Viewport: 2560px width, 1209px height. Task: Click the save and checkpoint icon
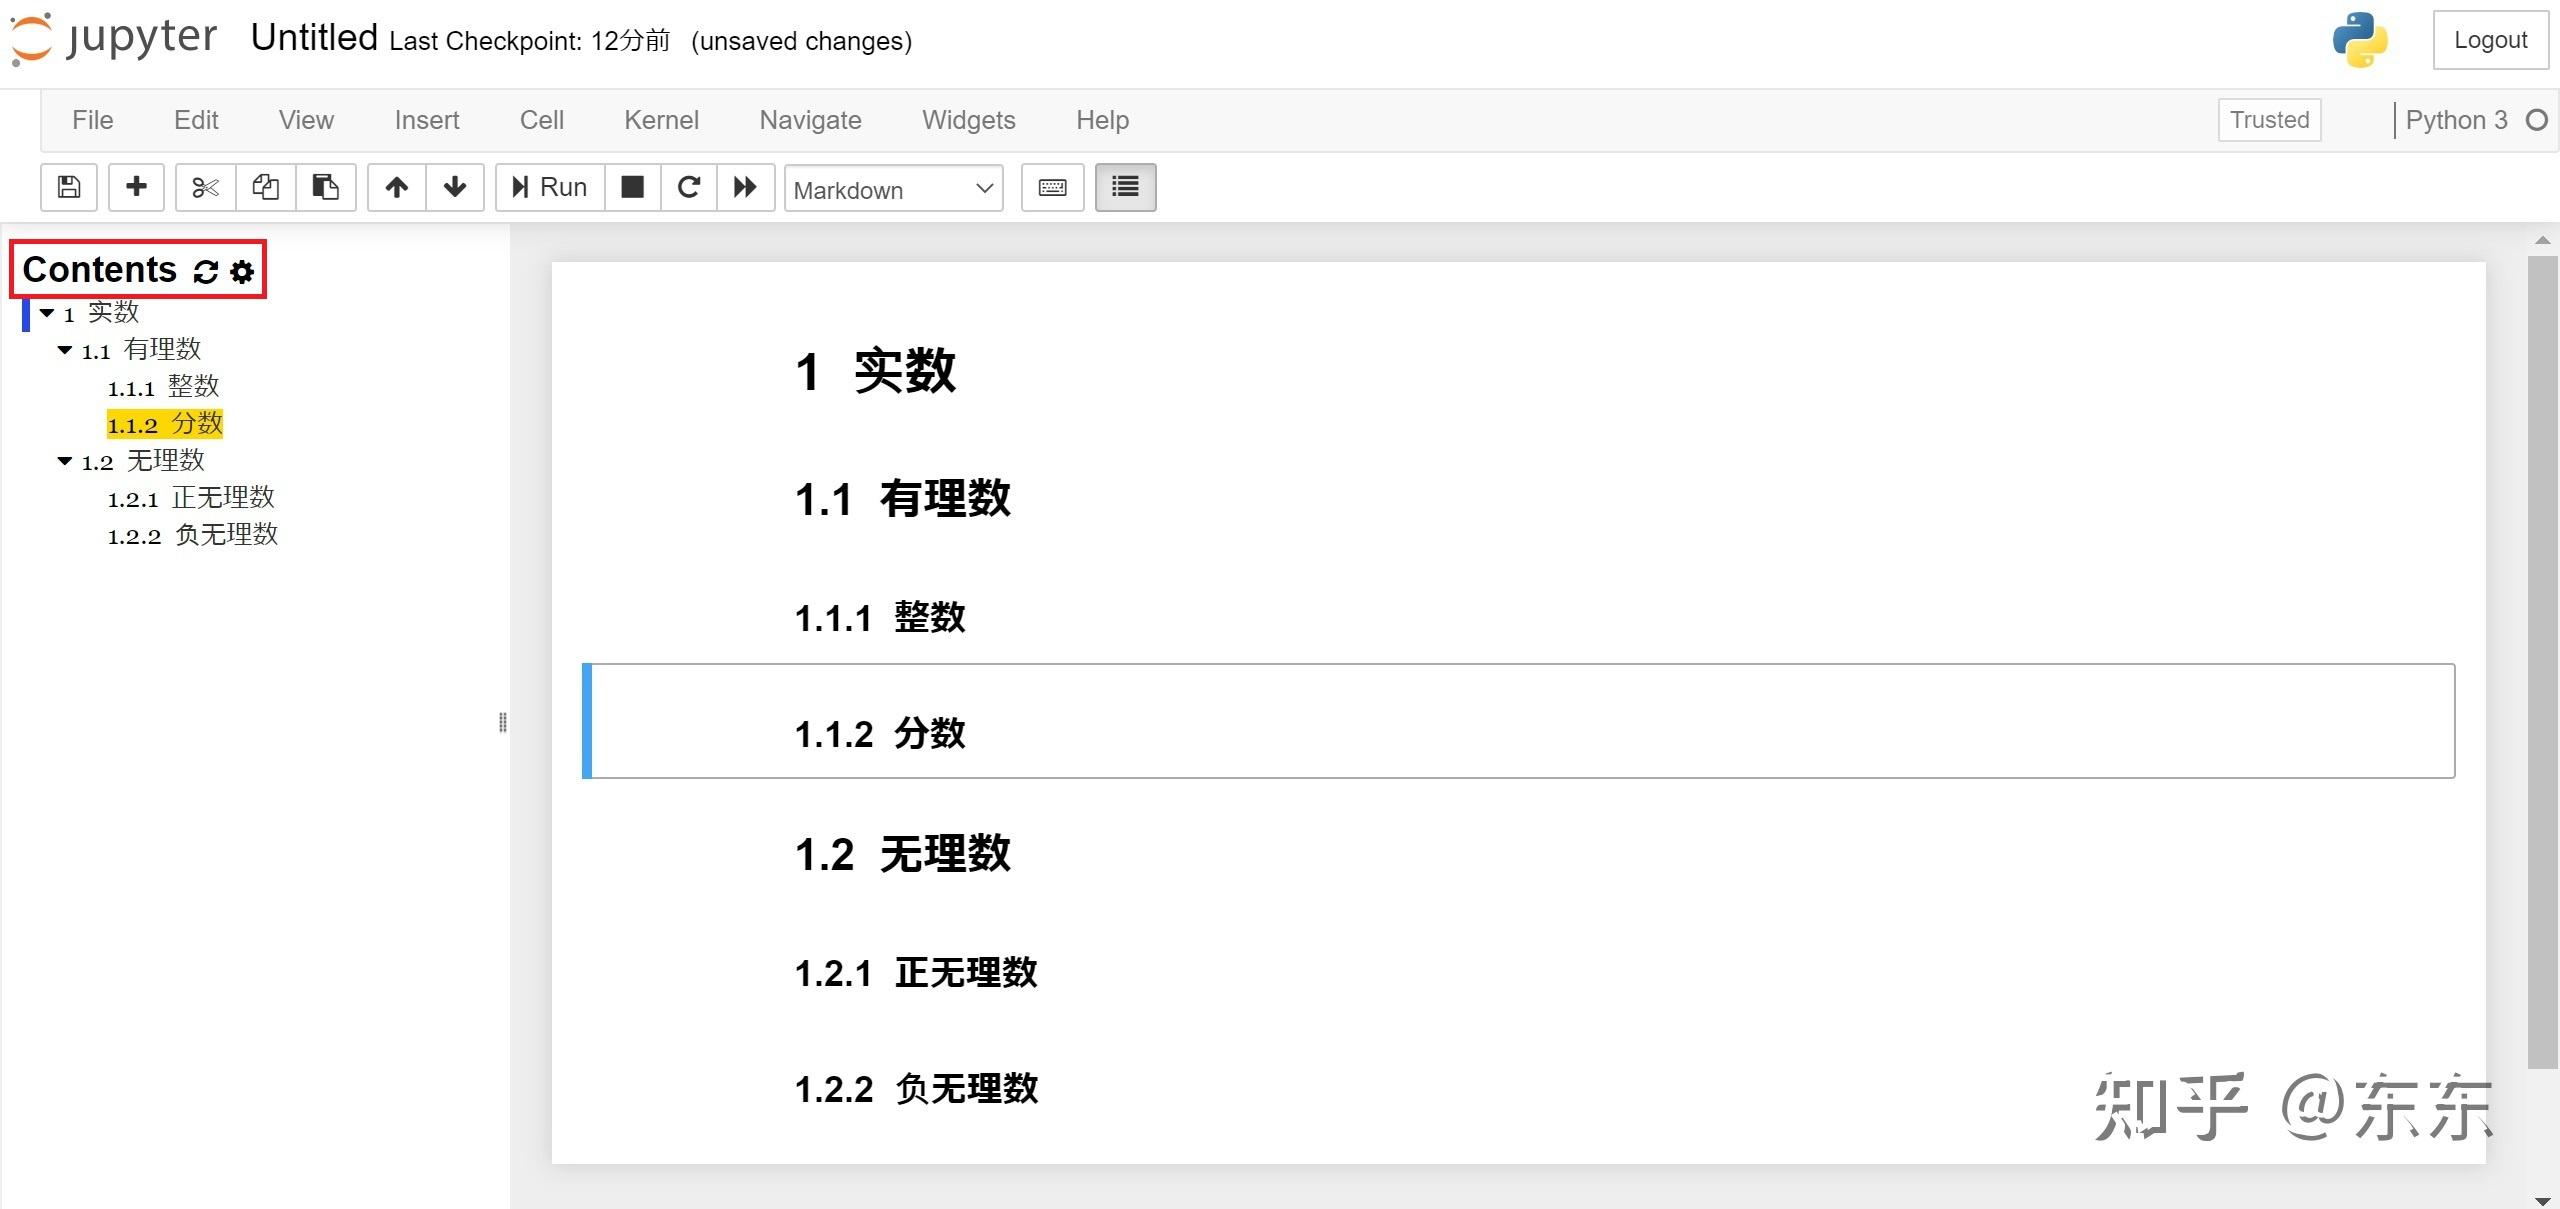click(69, 187)
